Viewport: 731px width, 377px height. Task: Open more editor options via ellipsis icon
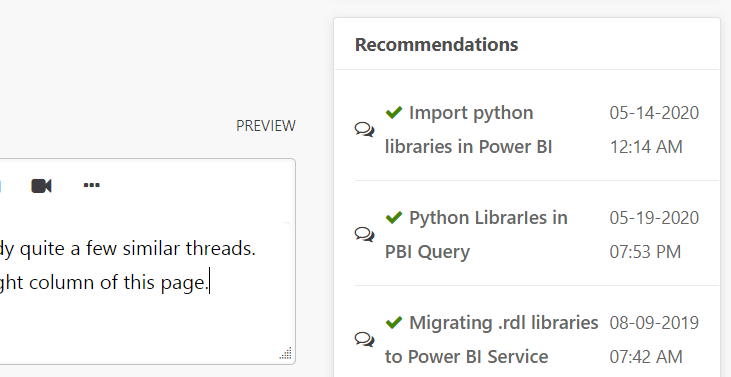pos(91,185)
